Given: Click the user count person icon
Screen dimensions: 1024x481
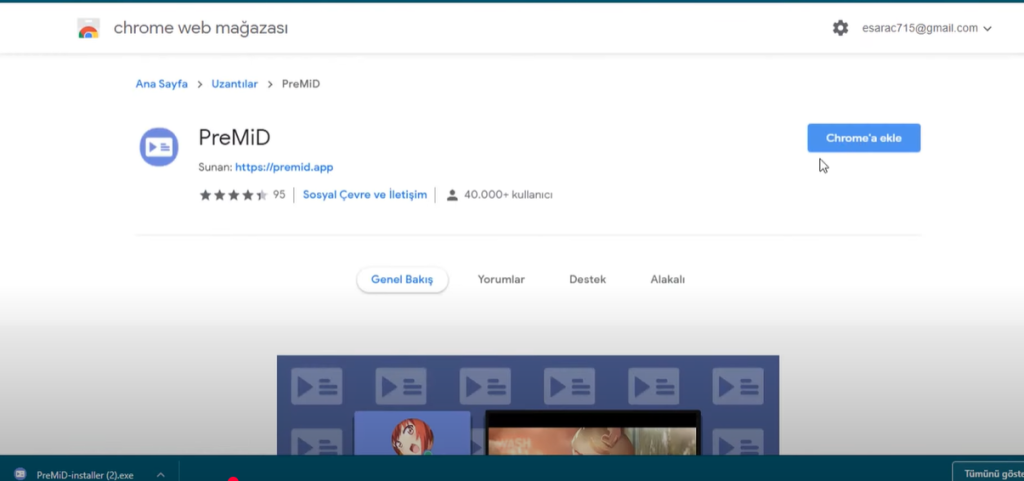Looking at the screenshot, I should click(x=452, y=194).
